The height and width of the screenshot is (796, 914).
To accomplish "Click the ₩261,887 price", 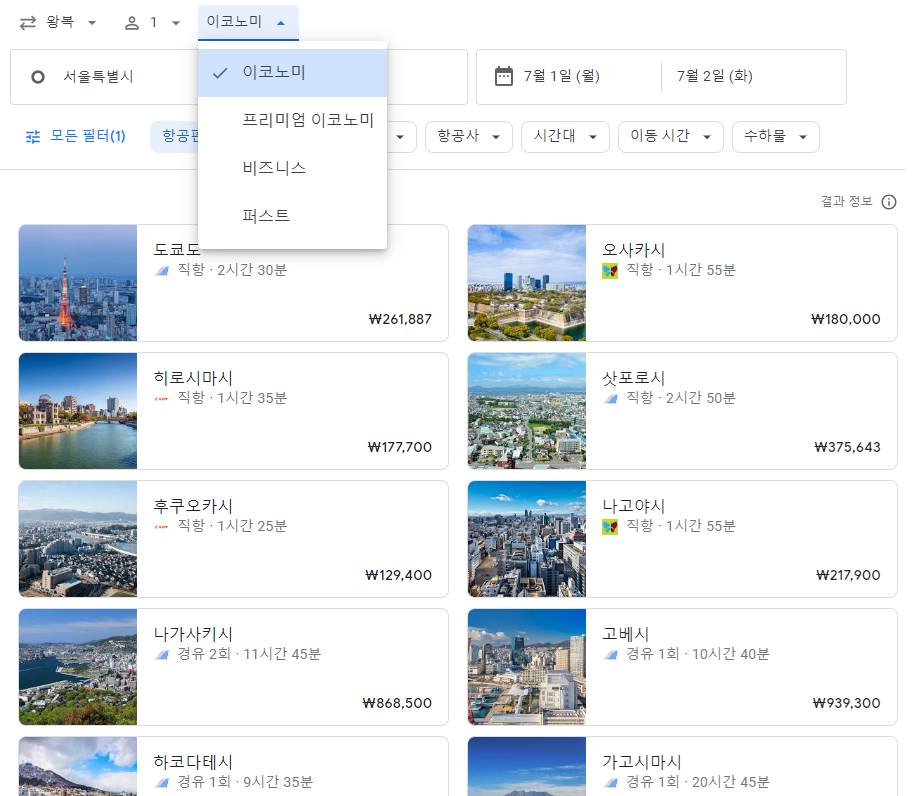I will coord(400,319).
